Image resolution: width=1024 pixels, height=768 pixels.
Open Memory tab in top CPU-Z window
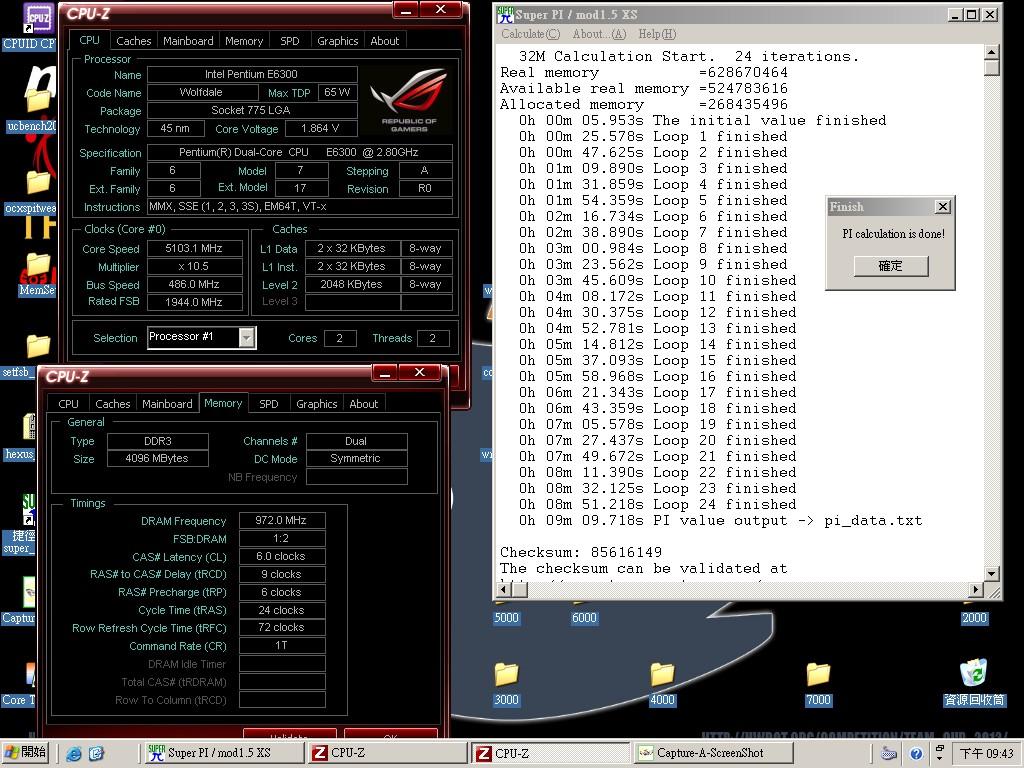[244, 41]
